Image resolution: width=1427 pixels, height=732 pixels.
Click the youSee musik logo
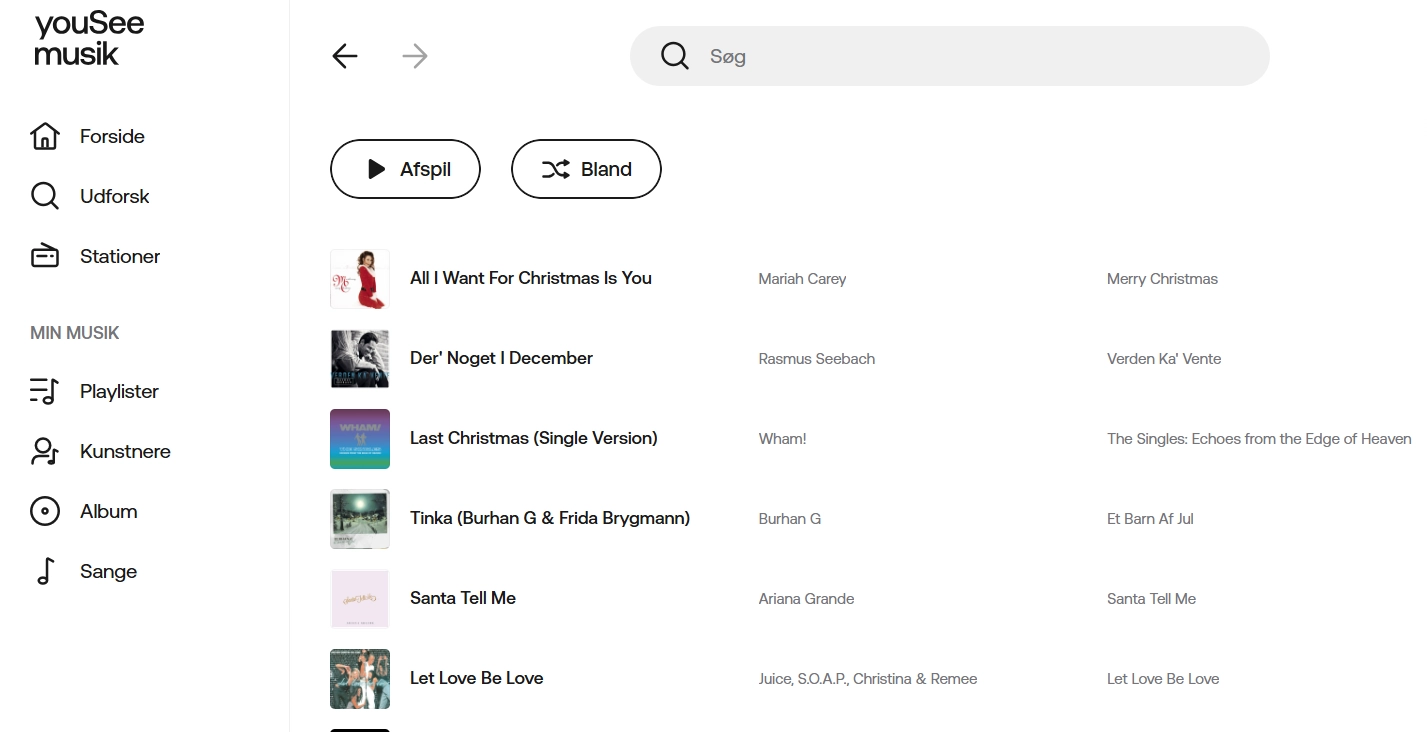click(89, 39)
